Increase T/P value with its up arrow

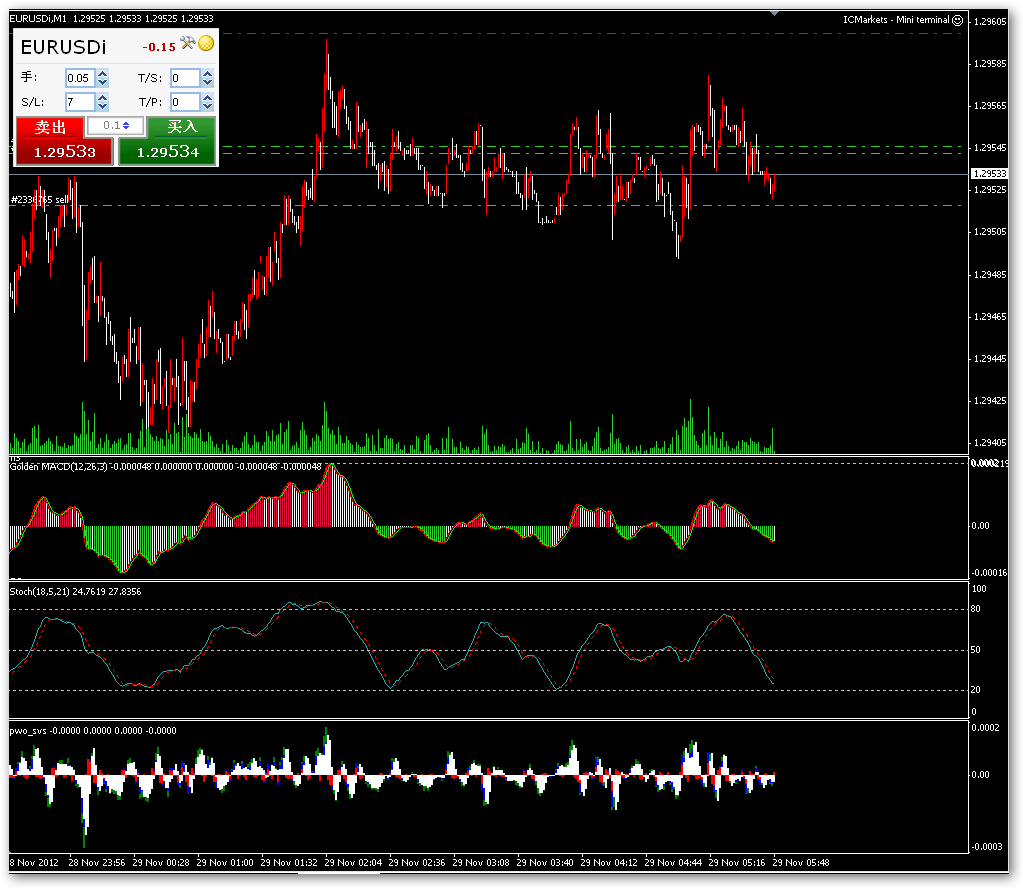pos(207,98)
